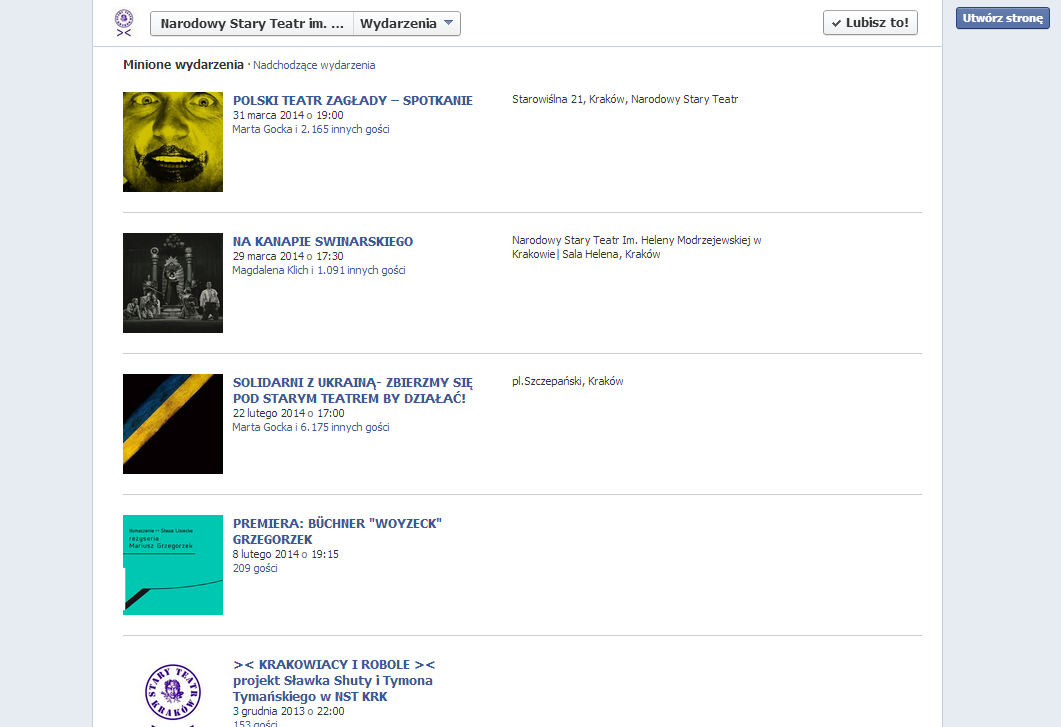
Task: Click the Utwórz stronę button
Action: click(x=1002, y=18)
